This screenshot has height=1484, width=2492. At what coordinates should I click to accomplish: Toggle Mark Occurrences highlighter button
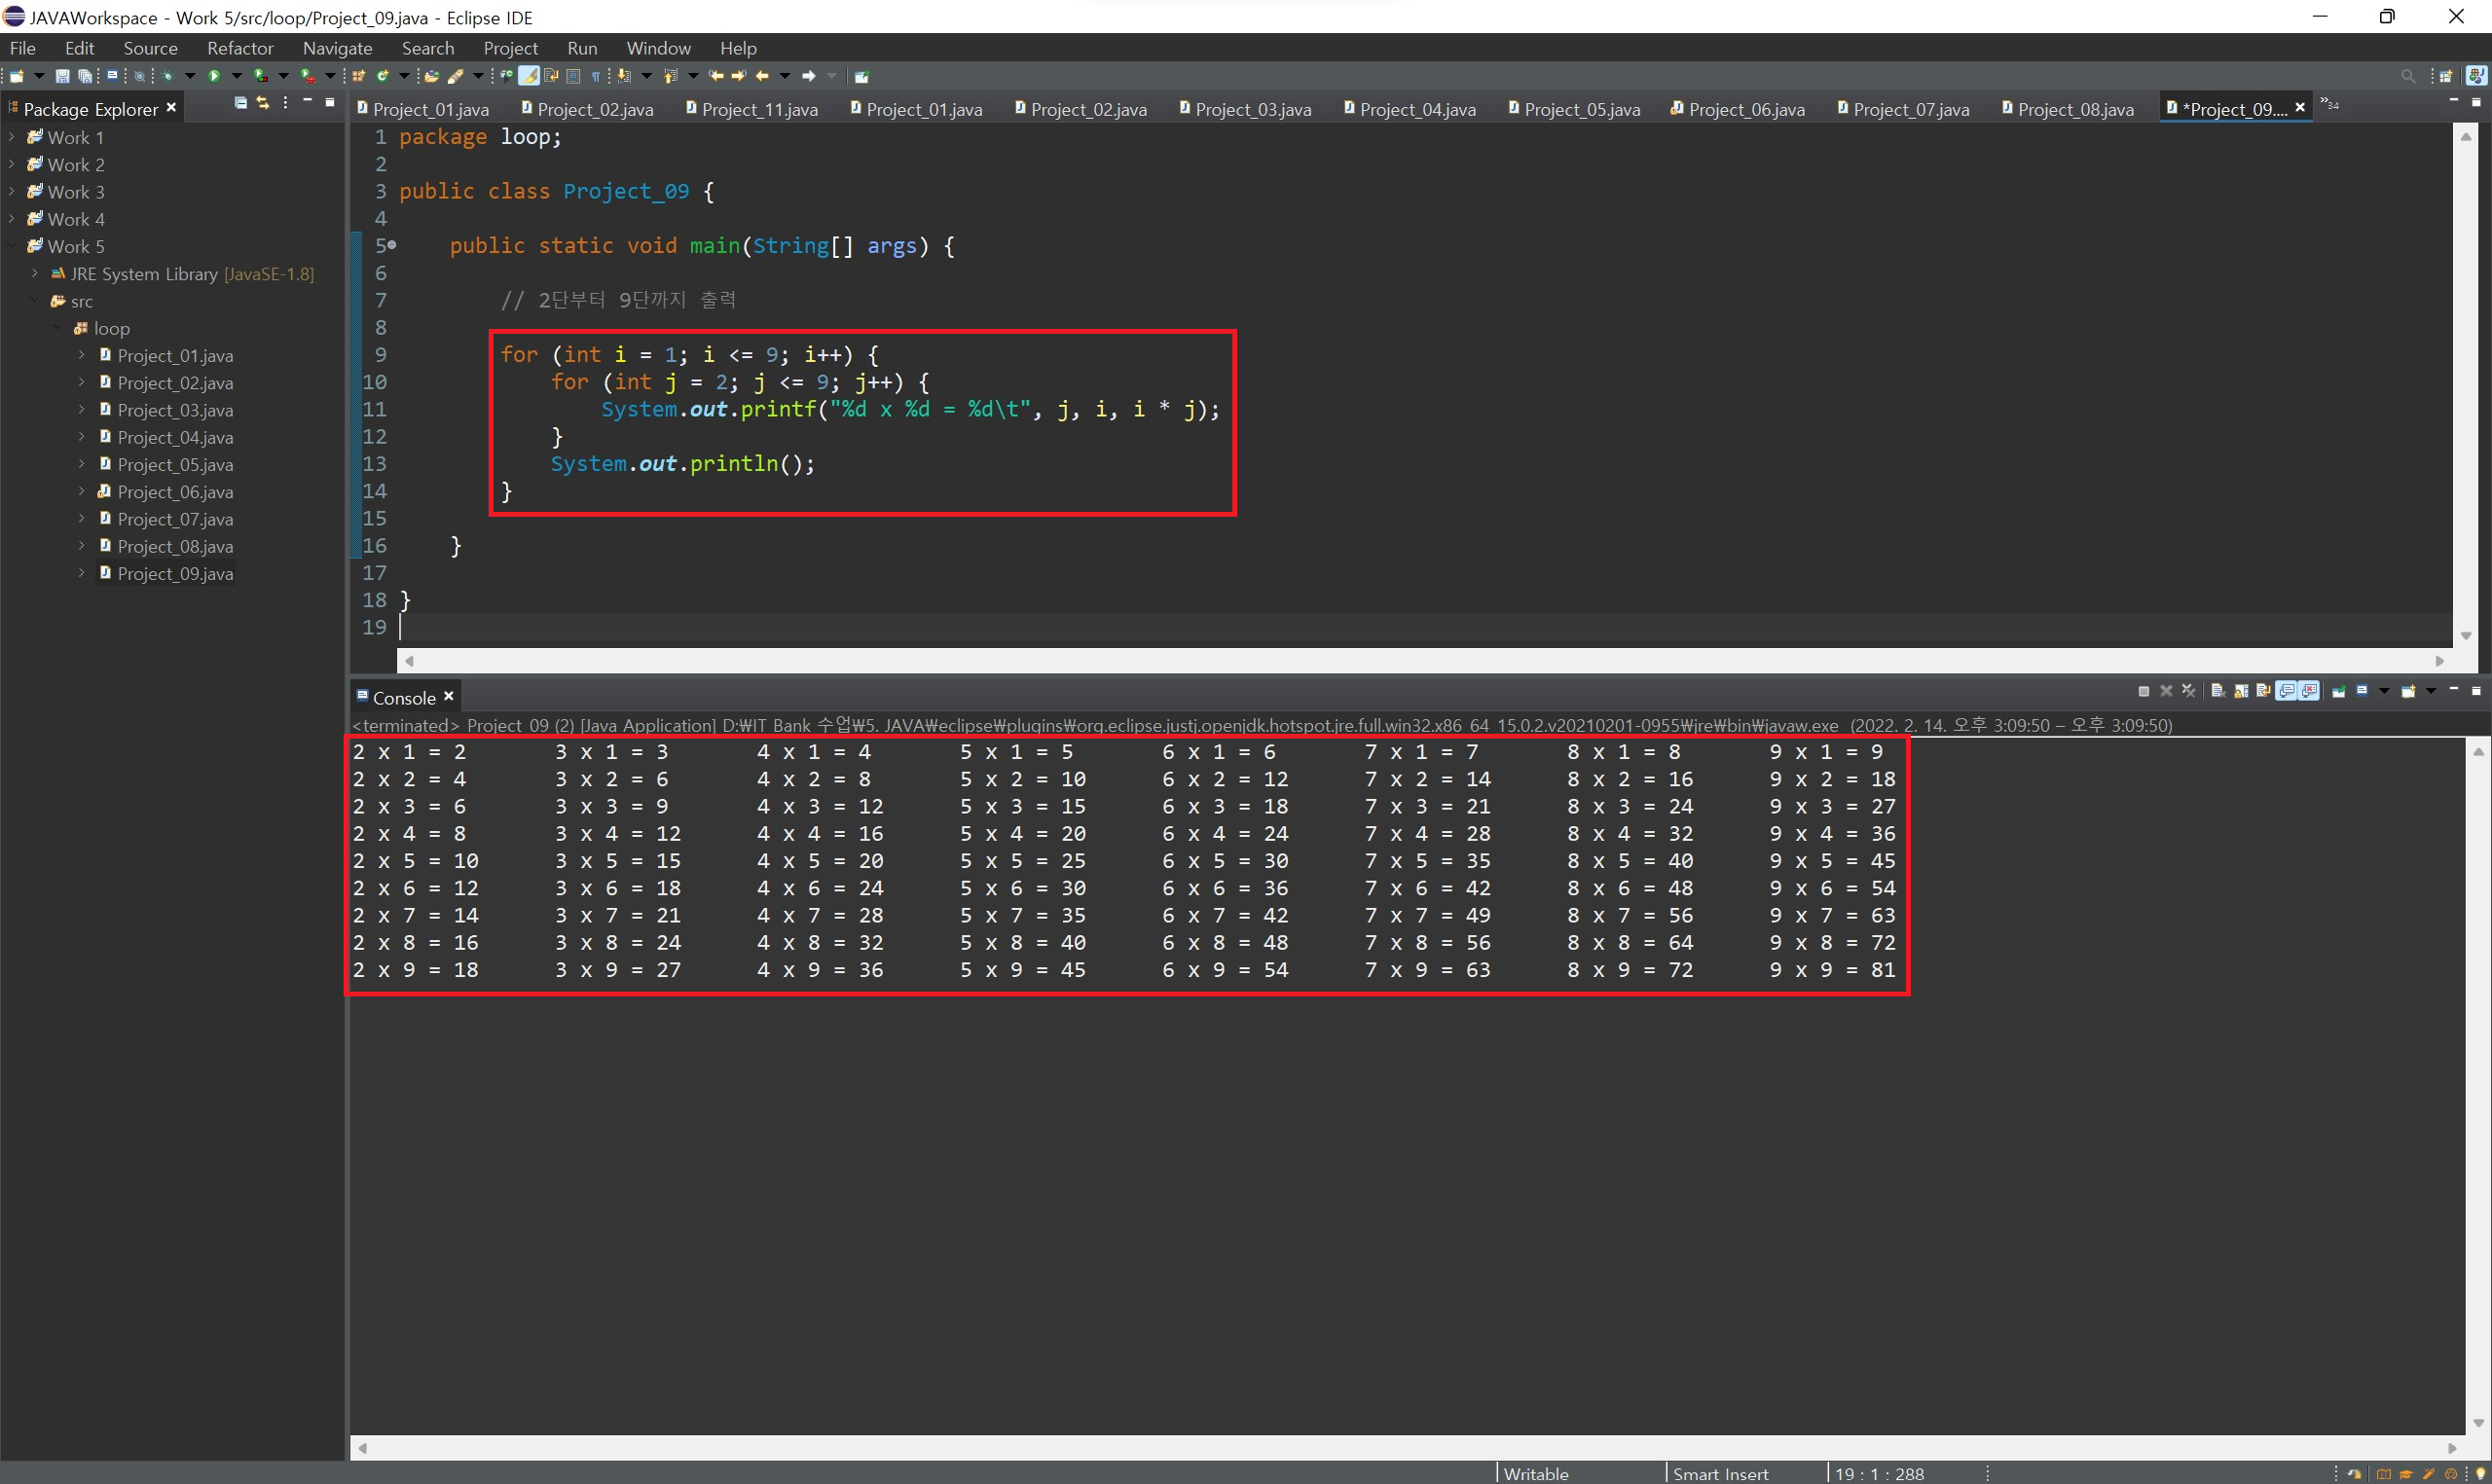[529, 76]
